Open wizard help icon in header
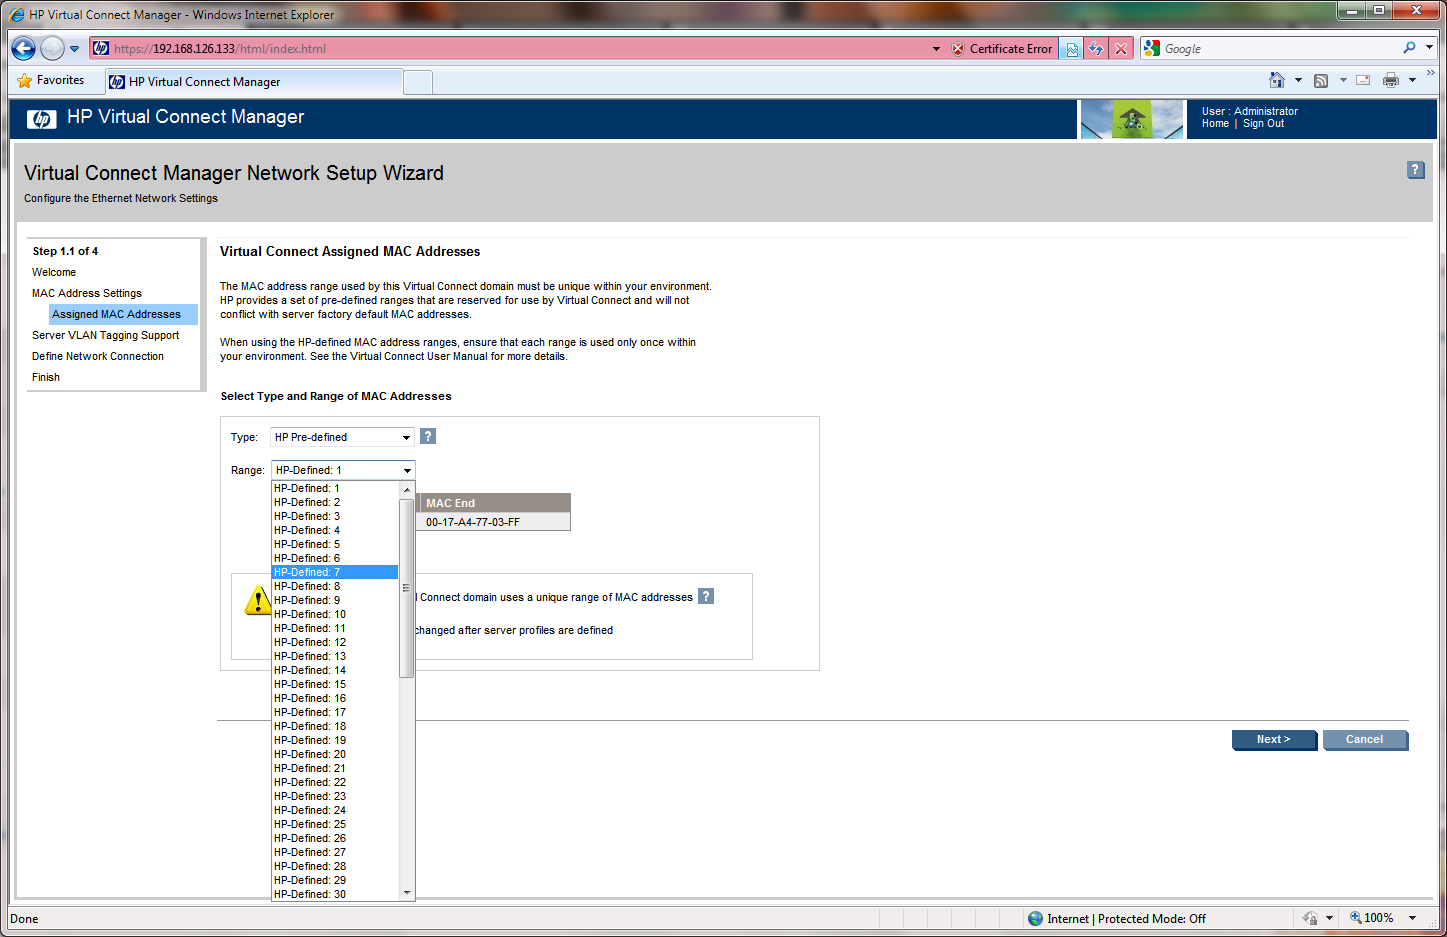Viewport: 1447px width, 937px height. point(1415,170)
